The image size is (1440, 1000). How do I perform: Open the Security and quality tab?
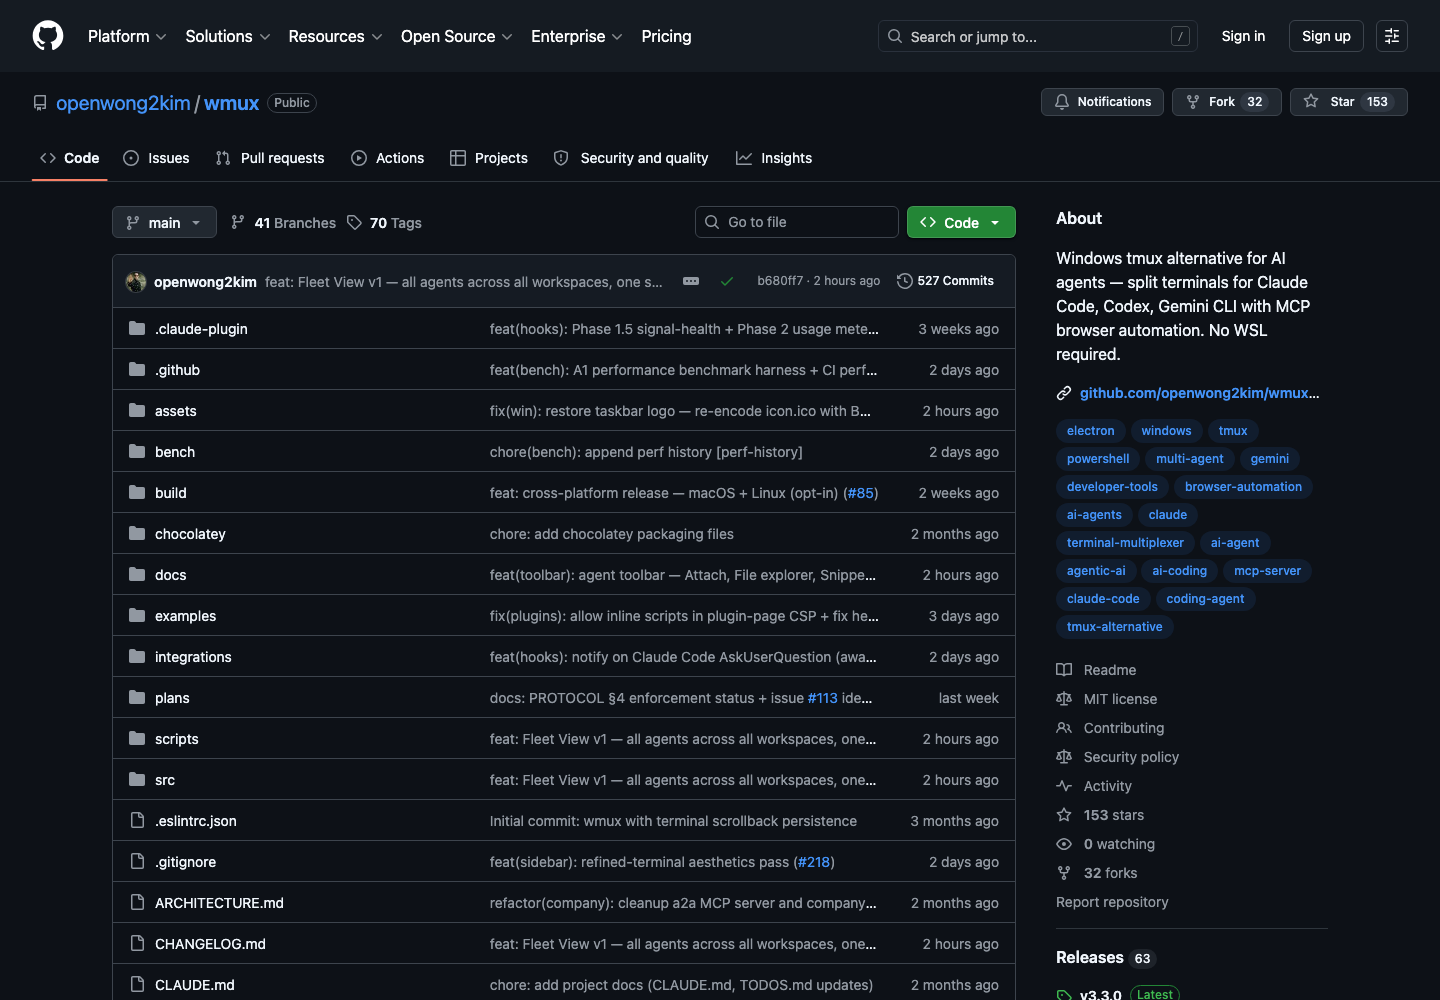click(x=631, y=158)
